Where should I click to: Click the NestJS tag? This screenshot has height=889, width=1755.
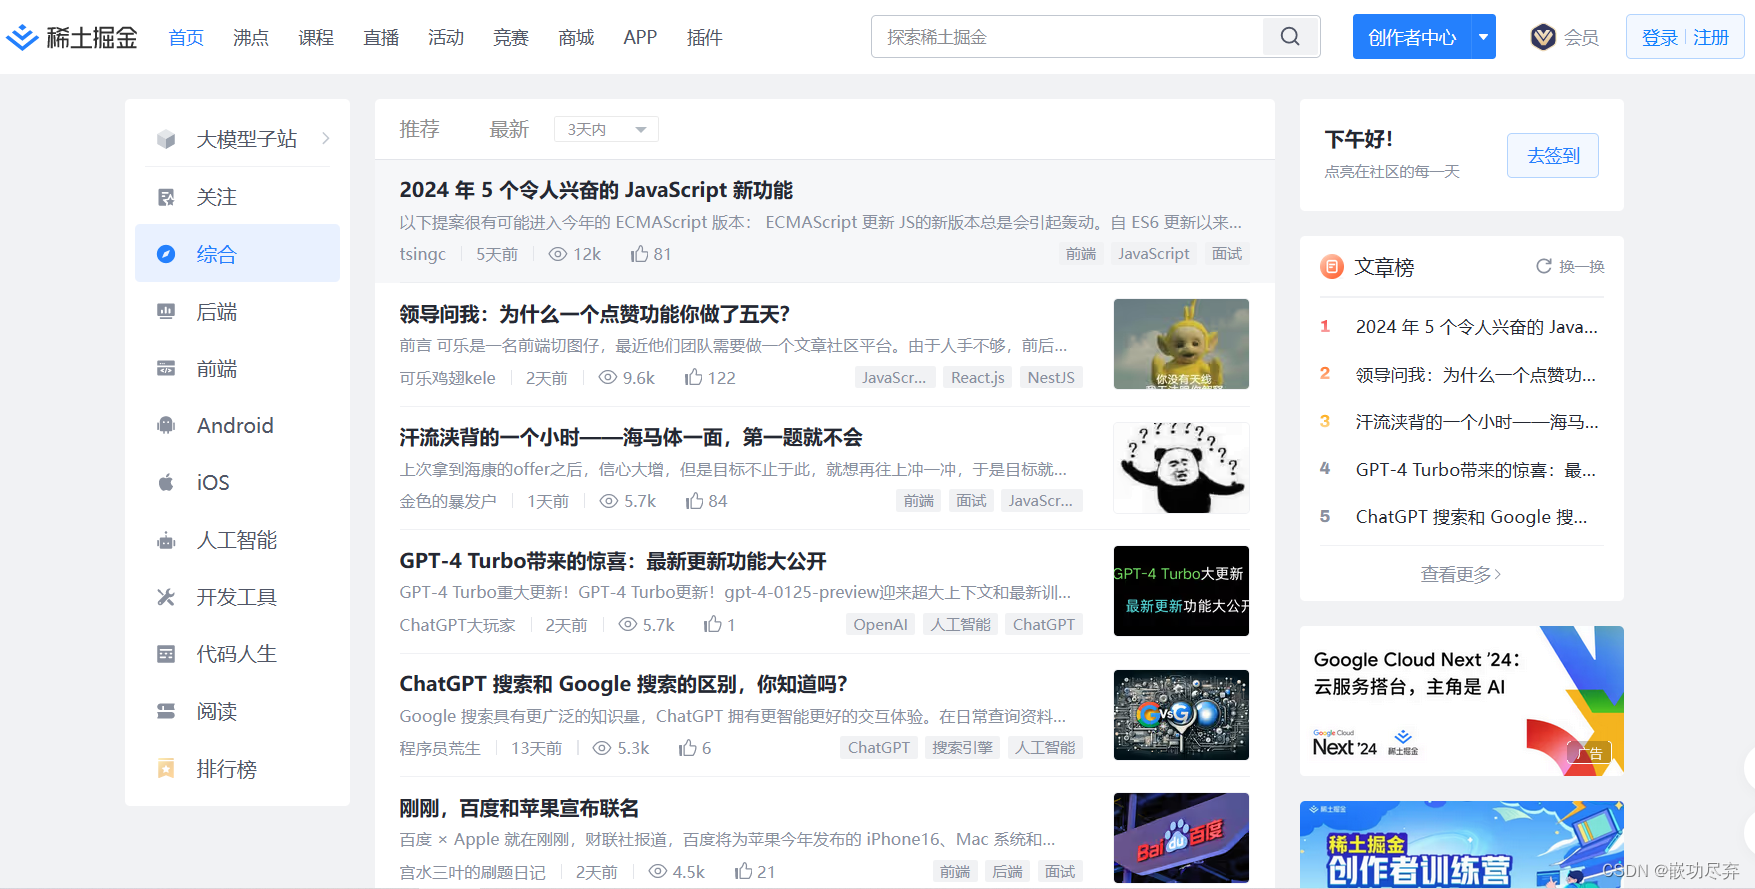click(x=1051, y=377)
